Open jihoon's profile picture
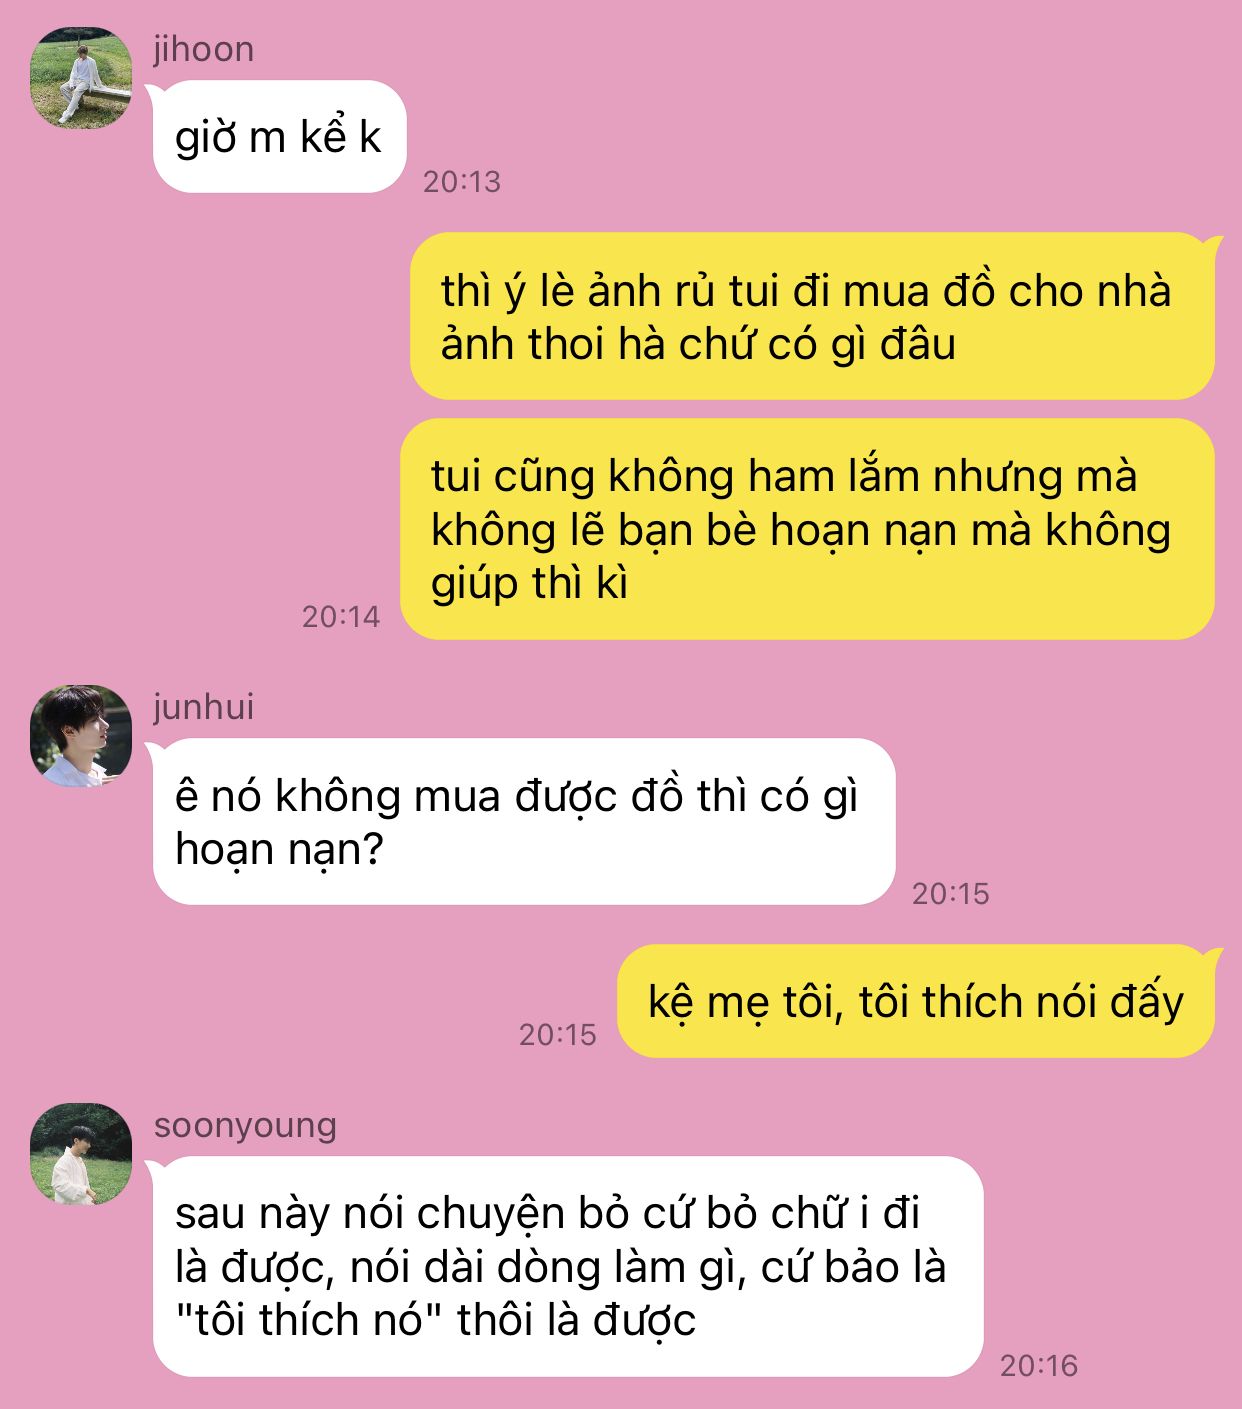 pos(81,77)
